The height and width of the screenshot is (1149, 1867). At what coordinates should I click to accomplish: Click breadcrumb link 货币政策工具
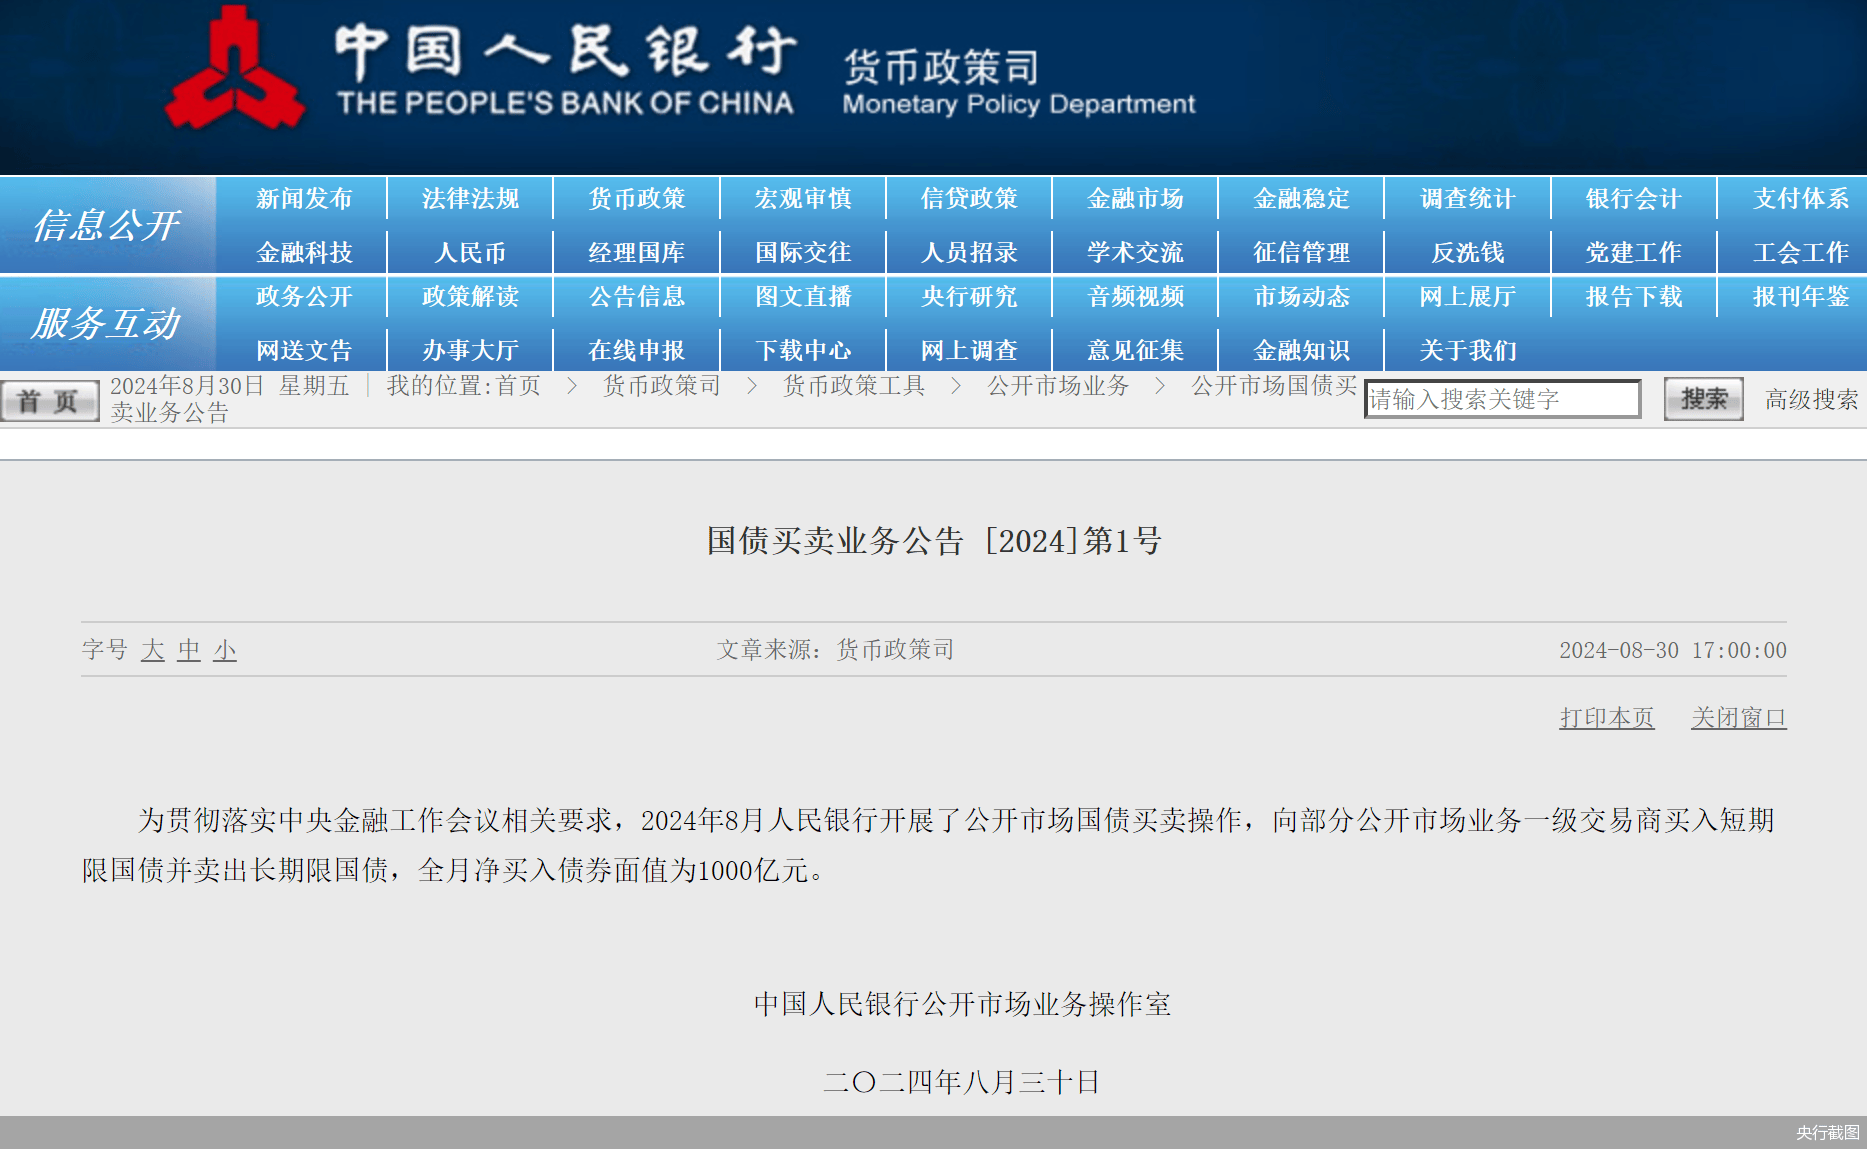pos(853,386)
